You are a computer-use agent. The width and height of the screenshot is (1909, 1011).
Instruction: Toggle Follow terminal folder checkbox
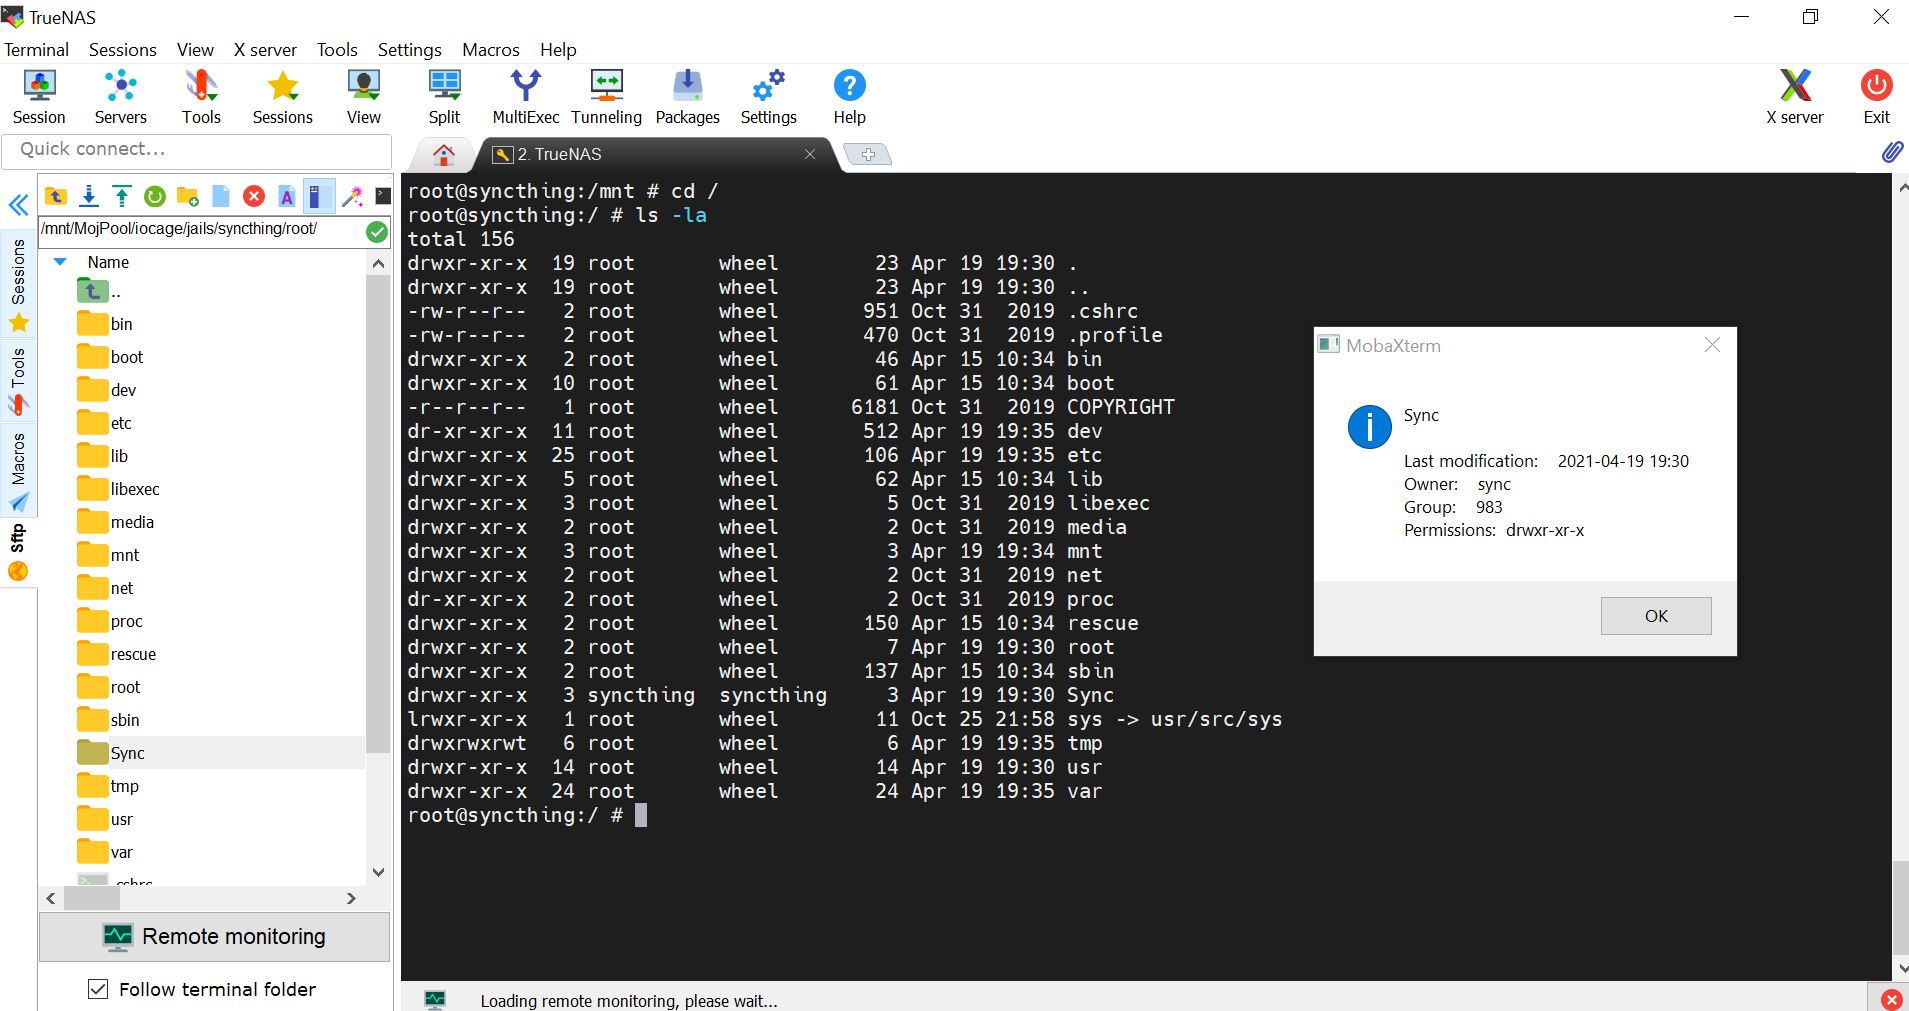pyautogui.click(x=98, y=989)
